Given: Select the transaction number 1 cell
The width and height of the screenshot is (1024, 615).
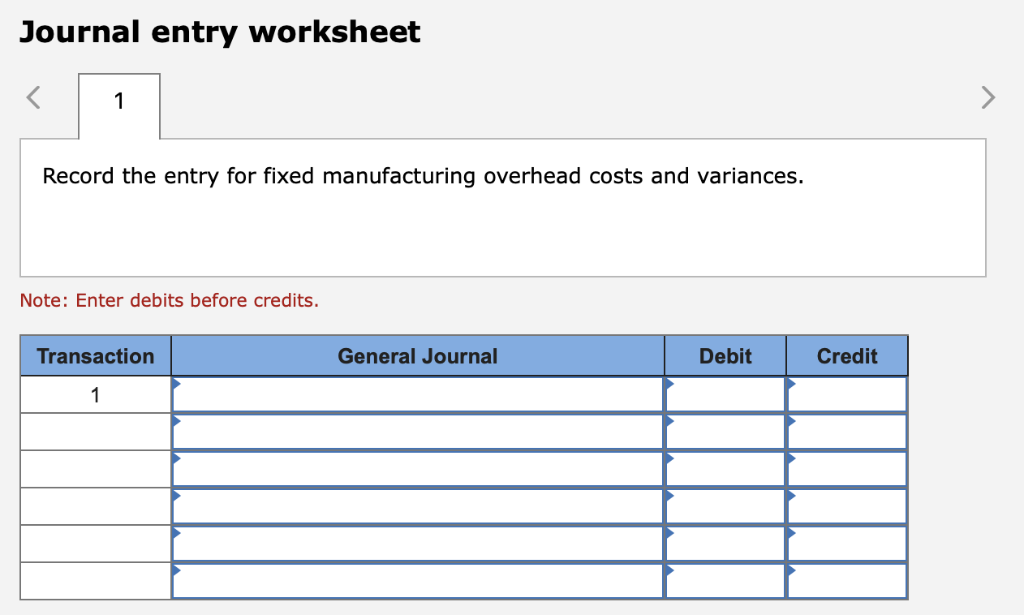Looking at the screenshot, I should pos(95,394).
